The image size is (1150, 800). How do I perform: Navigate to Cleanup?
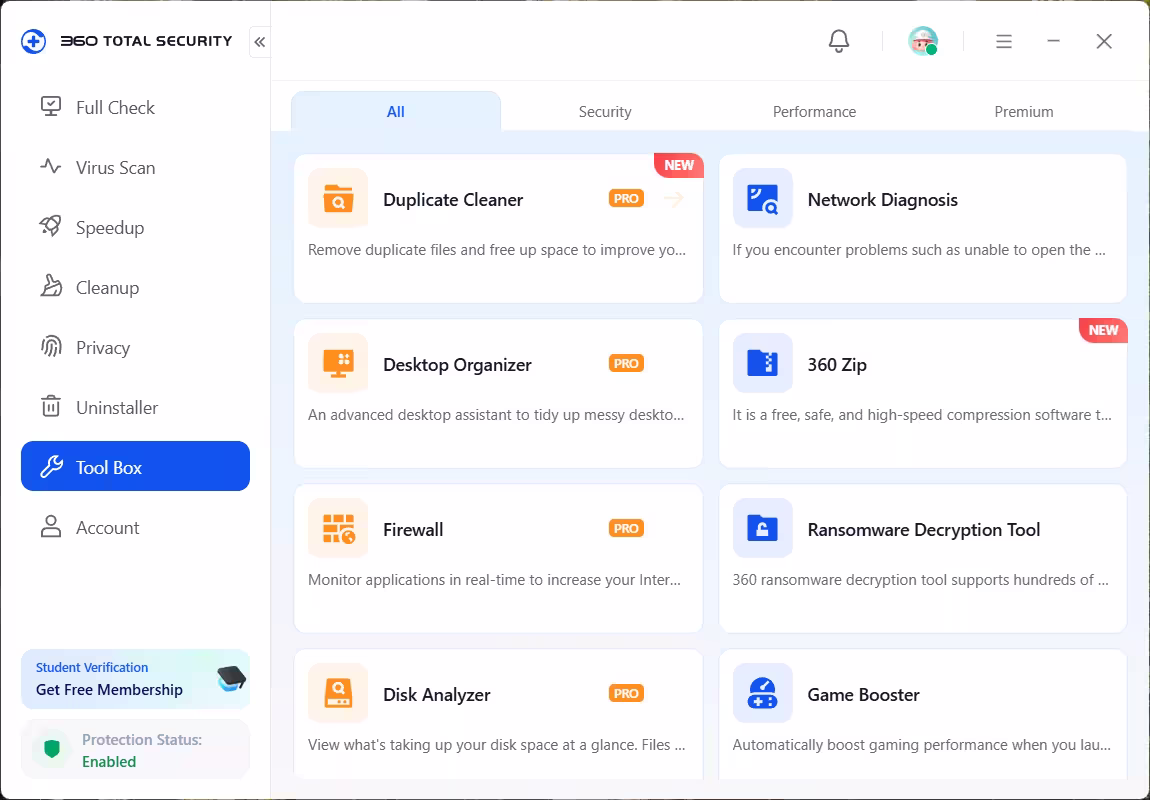coord(135,287)
